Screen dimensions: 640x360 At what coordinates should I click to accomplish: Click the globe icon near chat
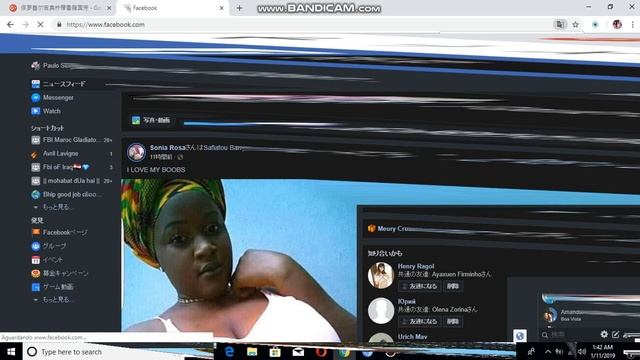tap(520, 336)
